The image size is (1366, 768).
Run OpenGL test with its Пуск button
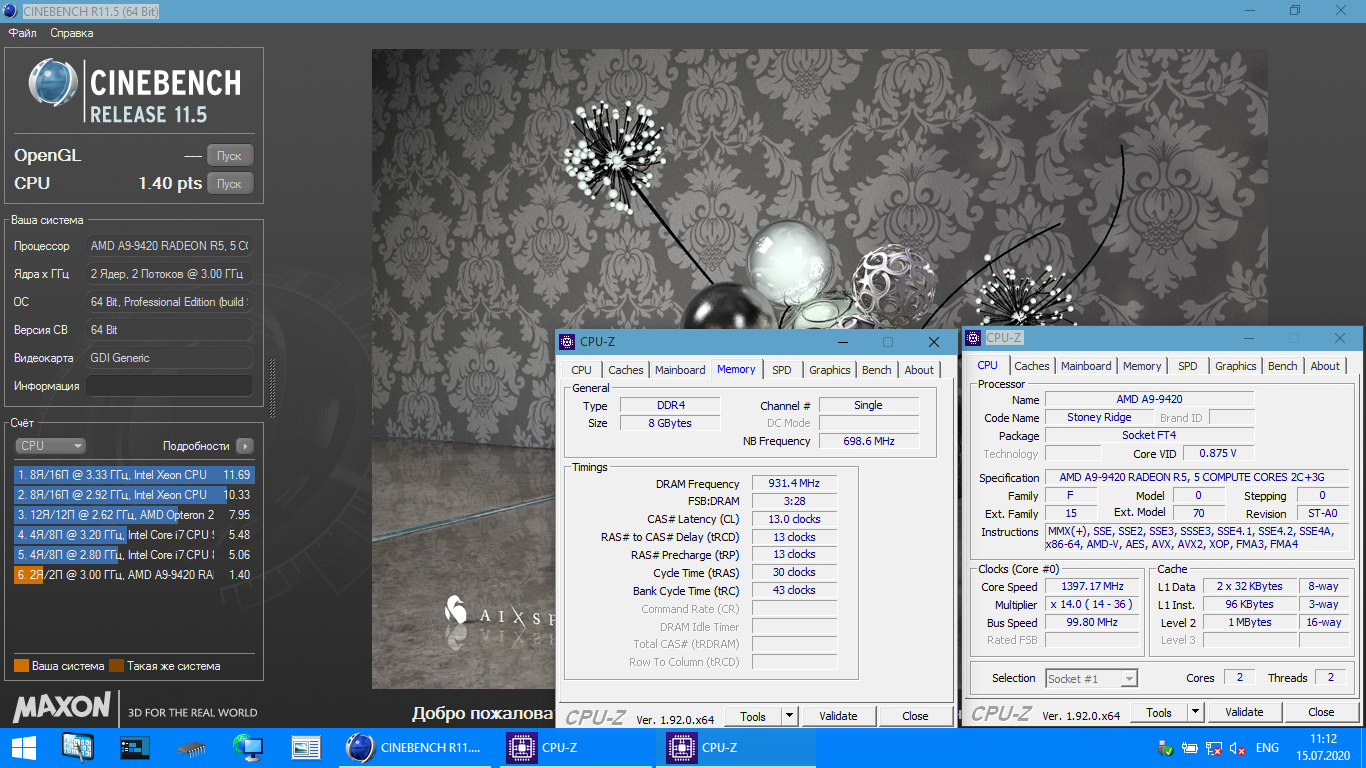pos(230,156)
